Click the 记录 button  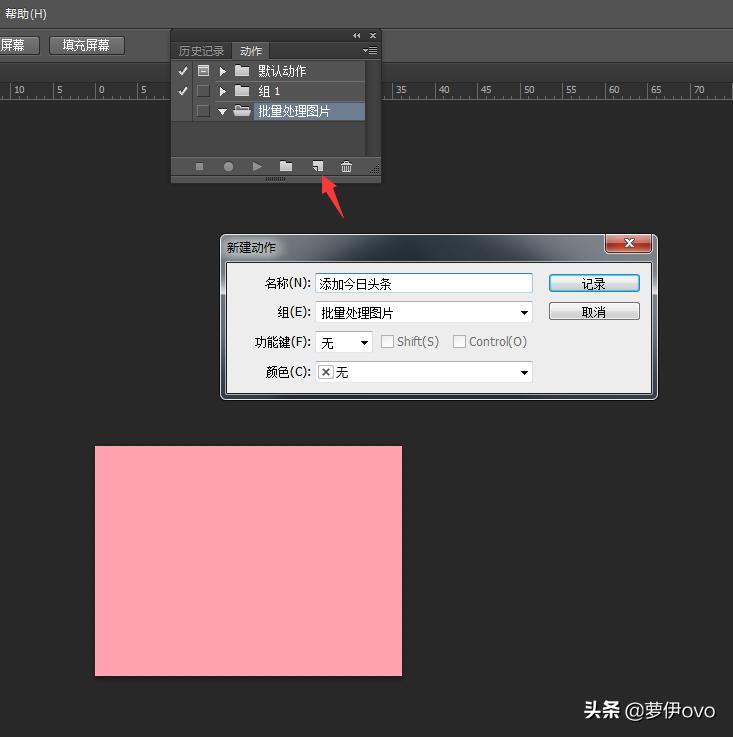click(594, 284)
